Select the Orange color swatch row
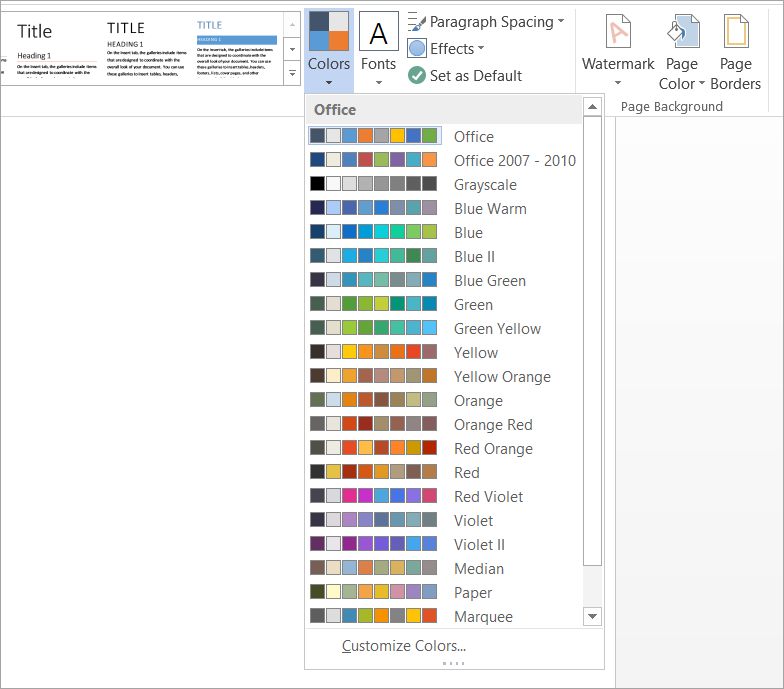 (x=373, y=400)
